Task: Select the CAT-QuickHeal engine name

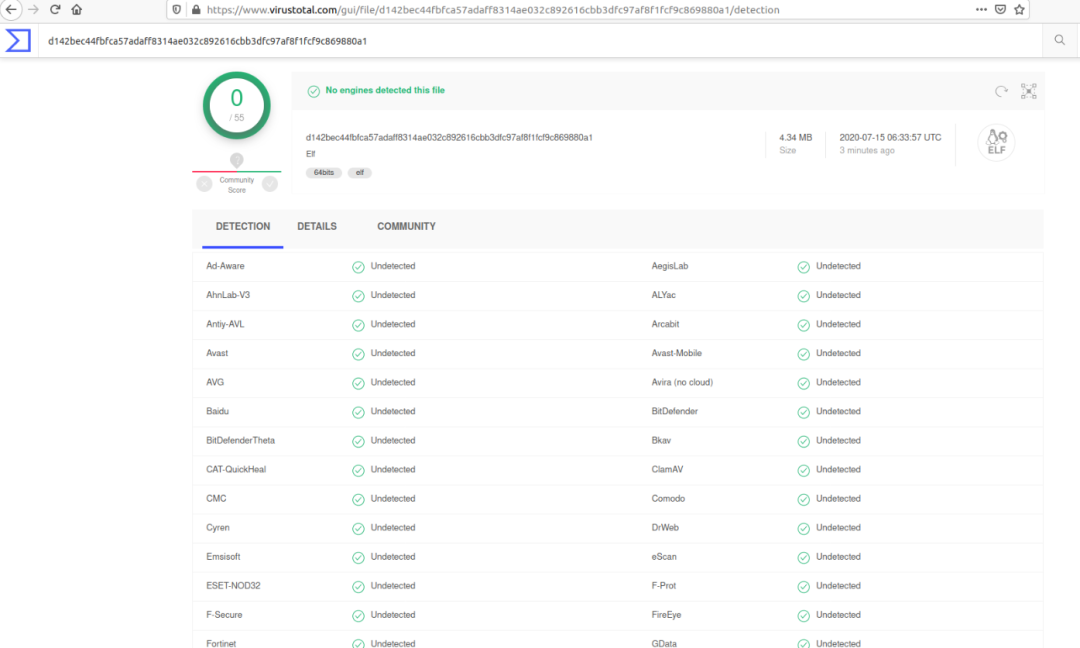Action: click(236, 469)
